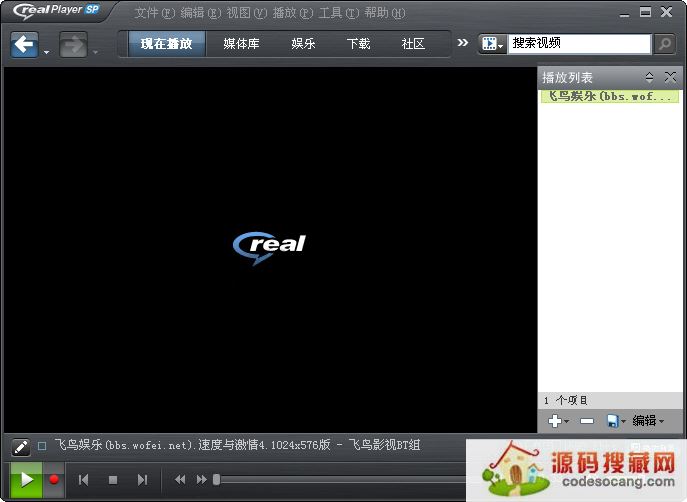Click the plus add-to-playlist button

coord(555,421)
